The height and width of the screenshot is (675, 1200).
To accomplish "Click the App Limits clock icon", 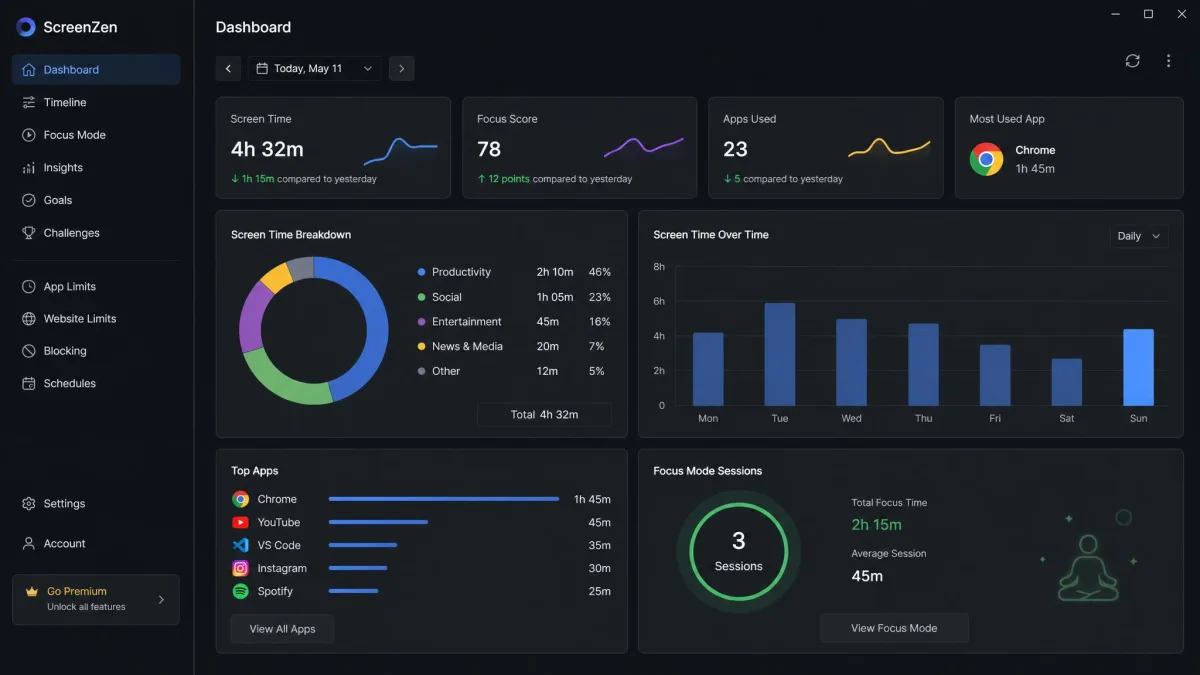I will pos(28,287).
